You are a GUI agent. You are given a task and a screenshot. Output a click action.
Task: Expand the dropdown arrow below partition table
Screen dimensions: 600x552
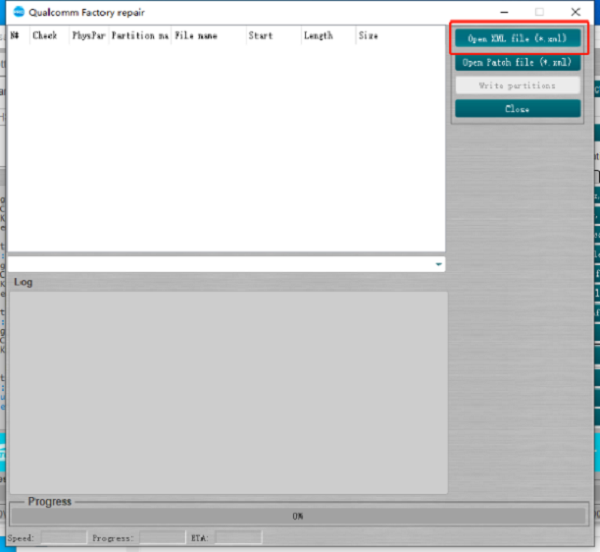[x=439, y=264]
